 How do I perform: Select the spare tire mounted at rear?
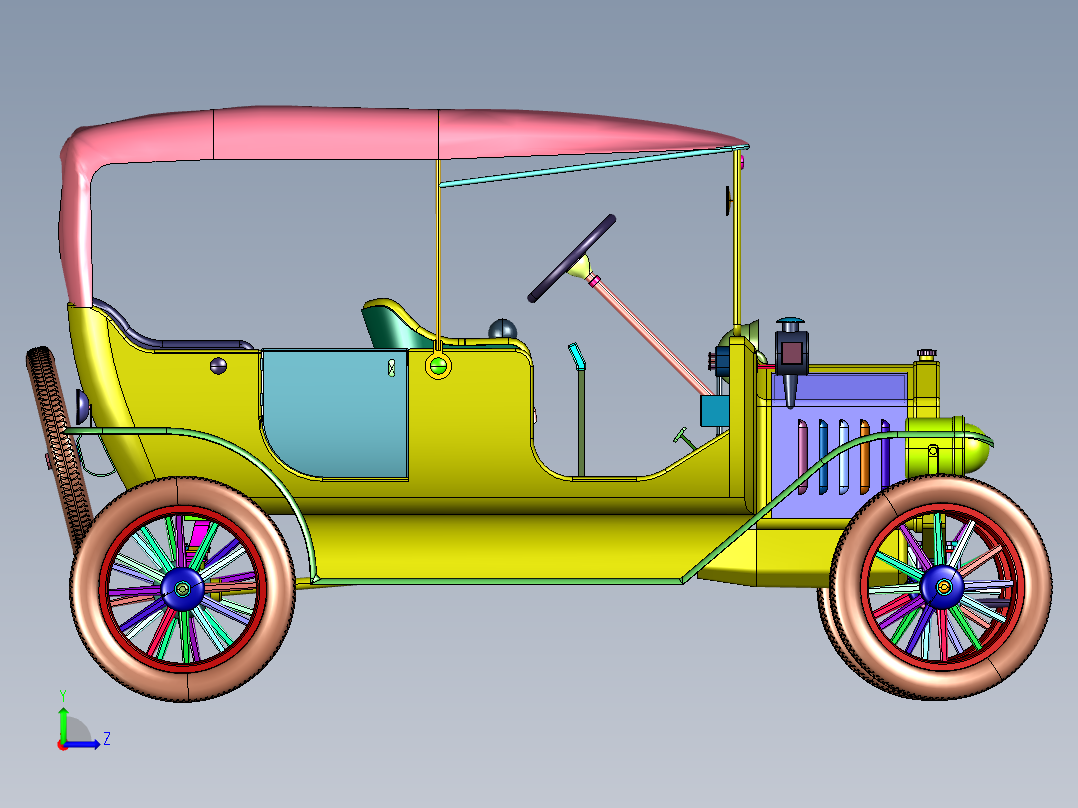58,445
